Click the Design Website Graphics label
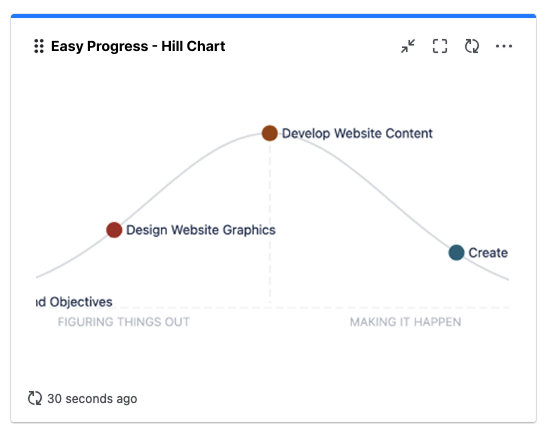The height and width of the screenshot is (437, 545). coord(201,230)
